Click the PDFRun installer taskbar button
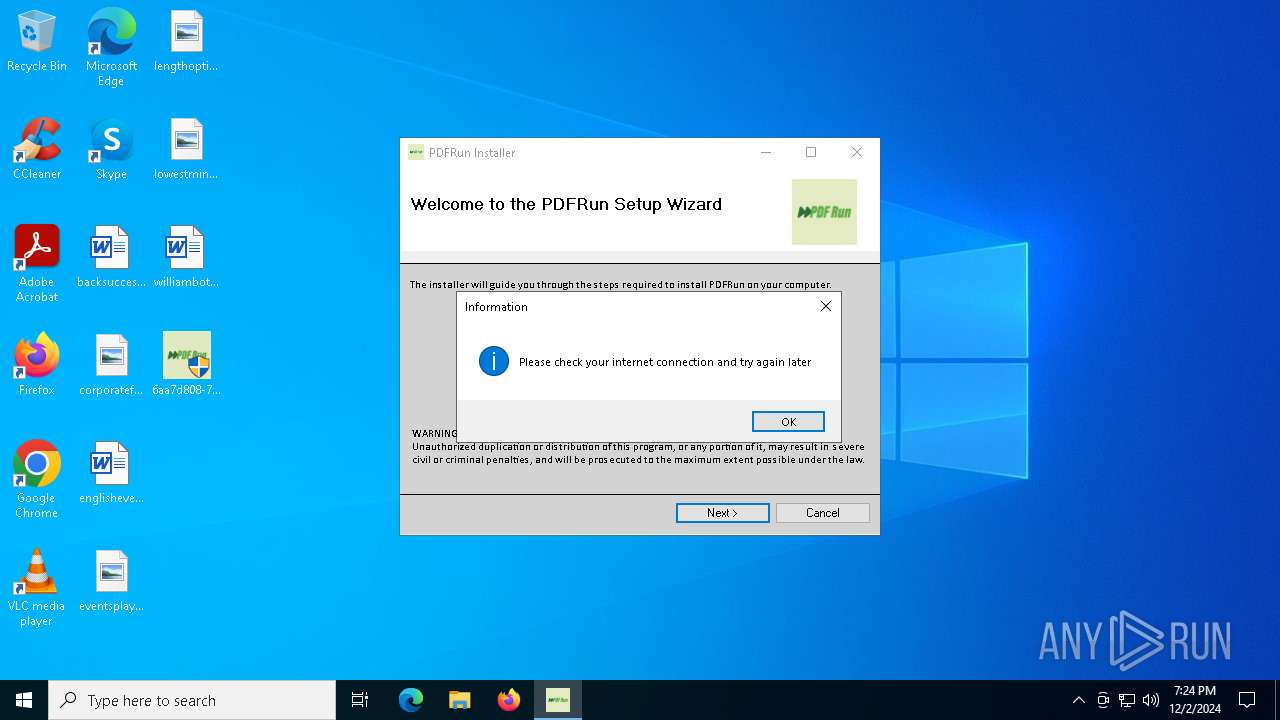Image resolution: width=1280 pixels, height=720 pixels. 558,700
